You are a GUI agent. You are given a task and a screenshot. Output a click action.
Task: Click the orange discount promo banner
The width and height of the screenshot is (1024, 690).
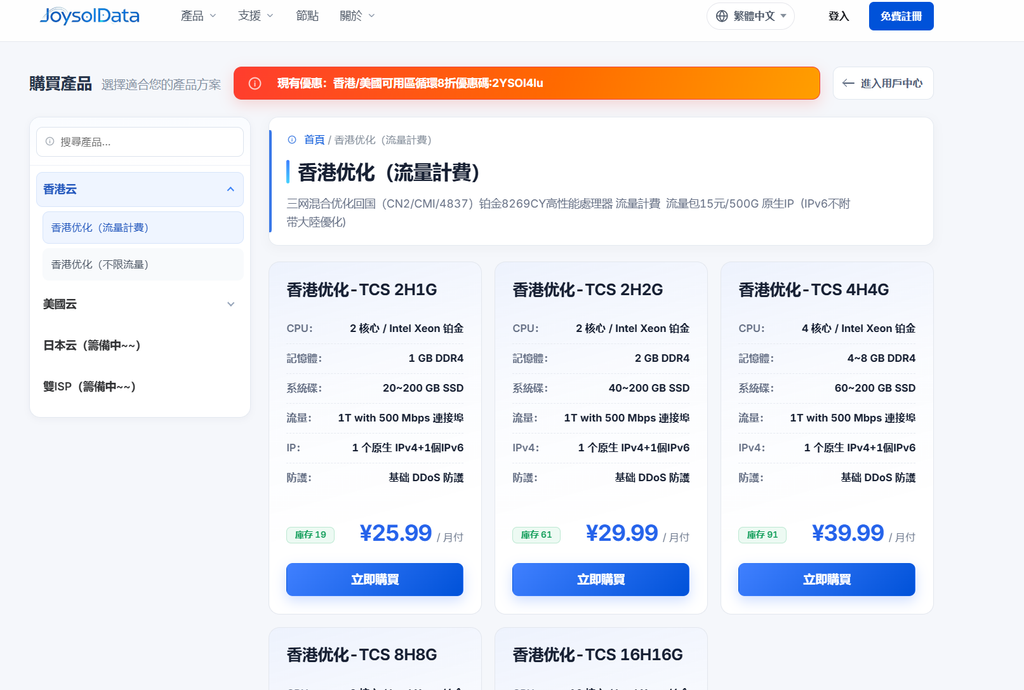[x=527, y=84]
